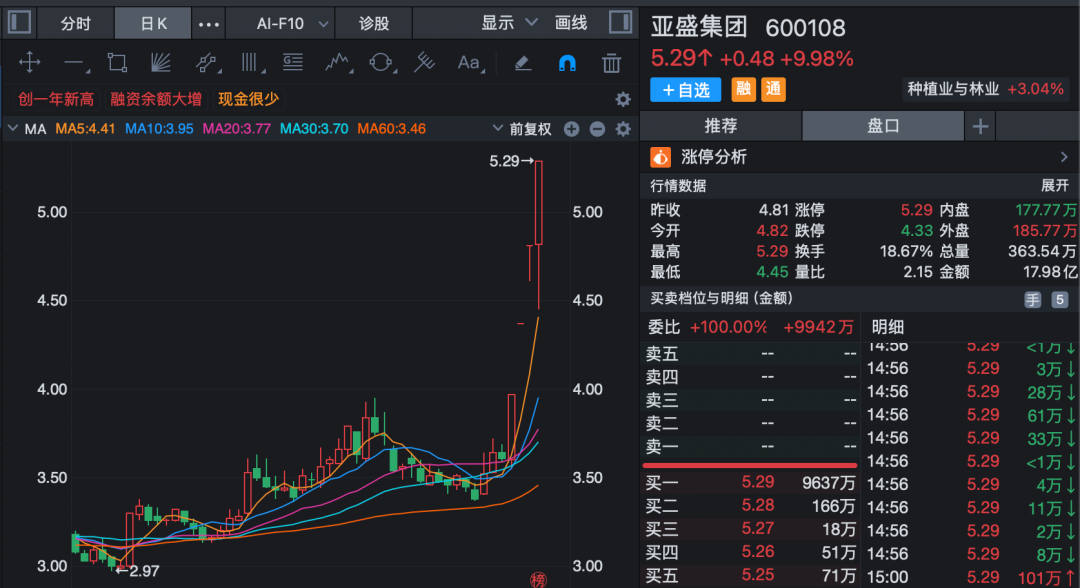Open the 前复权 adjustment dropdown
The image size is (1080, 588).
[x=521, y=129]
